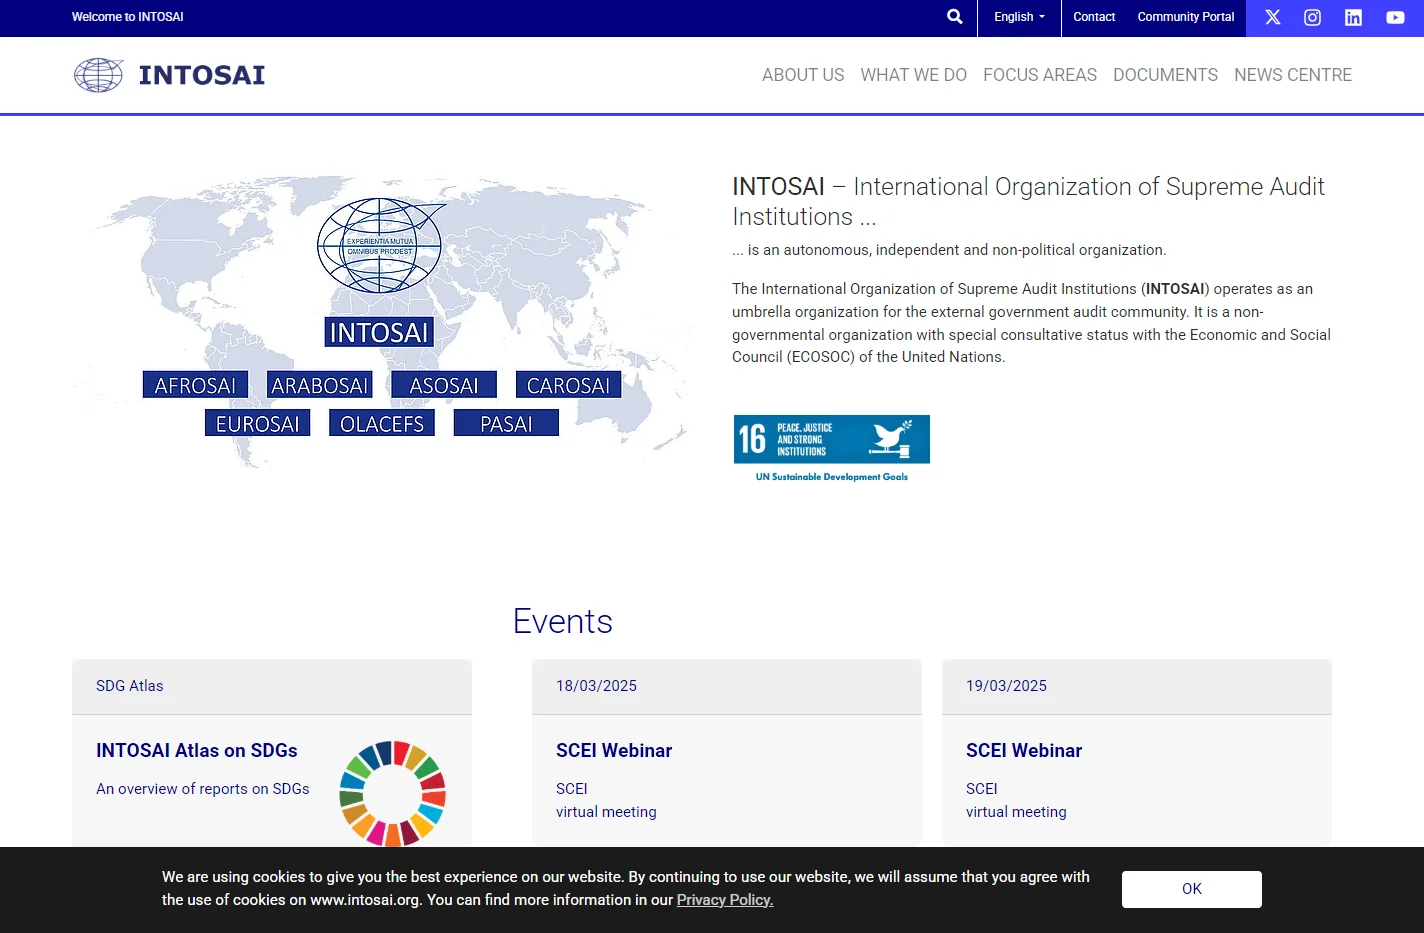Image resolution: width=1424 pixels, height=933 pixels.
Task: Click the globe emblem on the world map
Action: 380,245
